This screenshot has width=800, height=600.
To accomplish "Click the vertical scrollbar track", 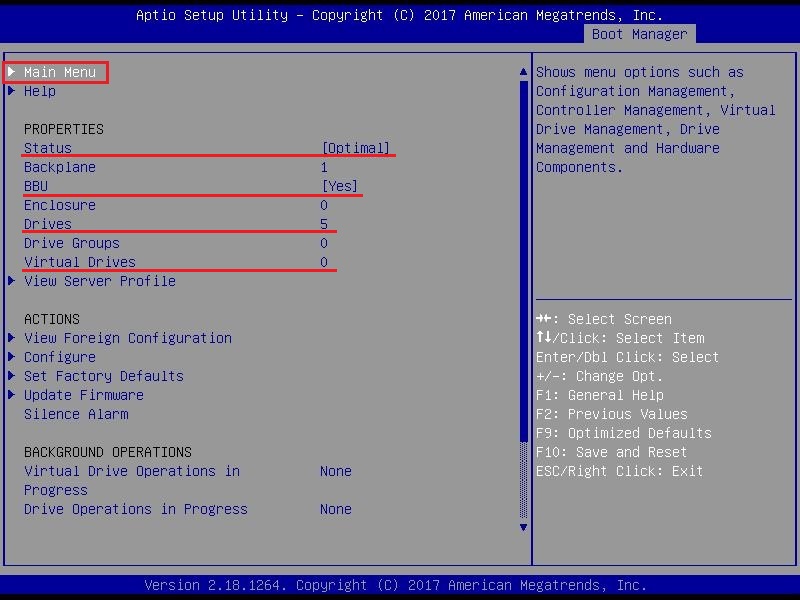I will point(522,300).
